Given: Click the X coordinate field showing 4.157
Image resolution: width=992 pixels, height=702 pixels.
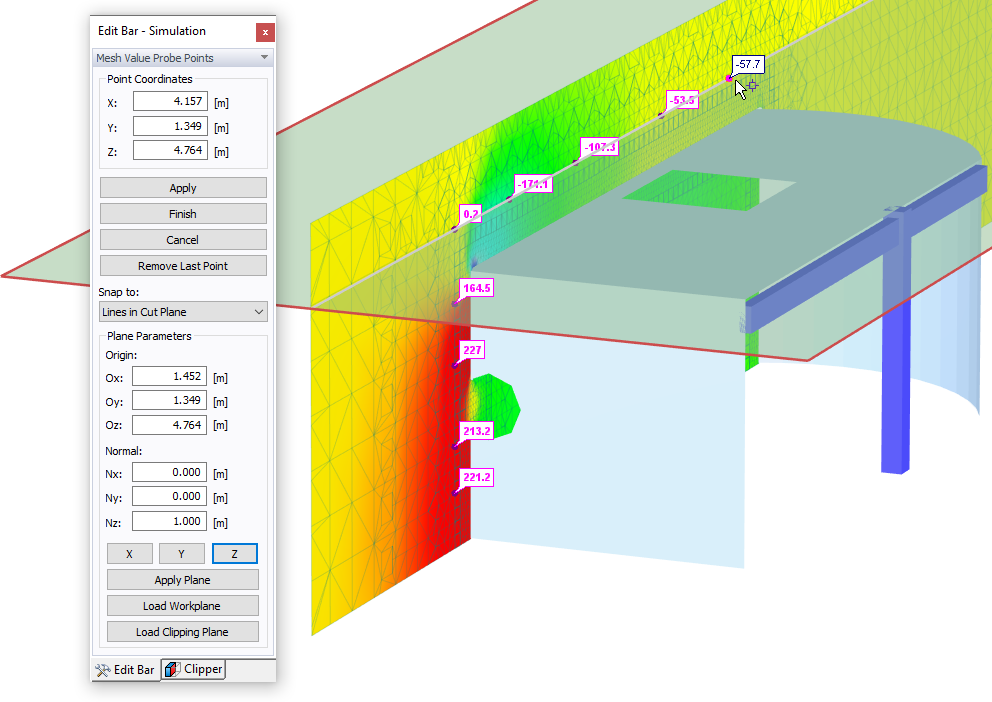Looking at the screenshot, I should (170, 101).
